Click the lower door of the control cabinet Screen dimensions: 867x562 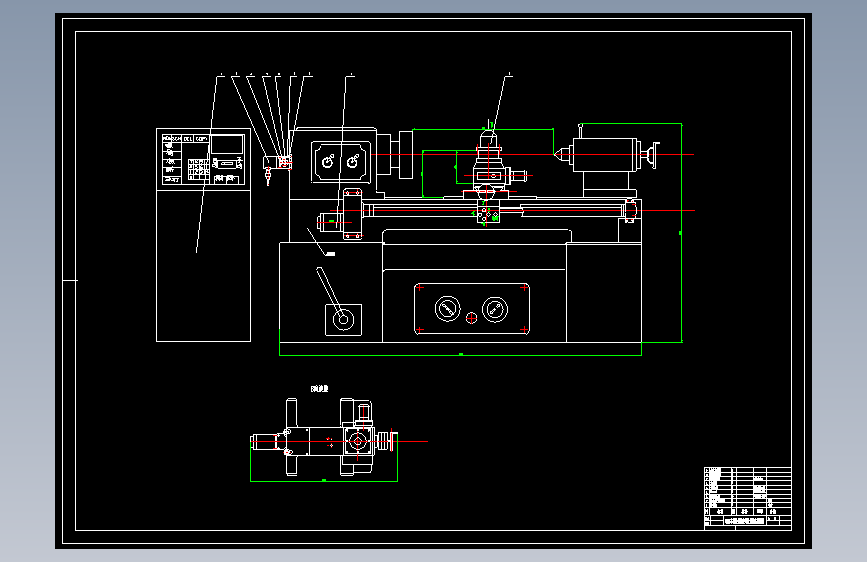click(x=203, y=266)
